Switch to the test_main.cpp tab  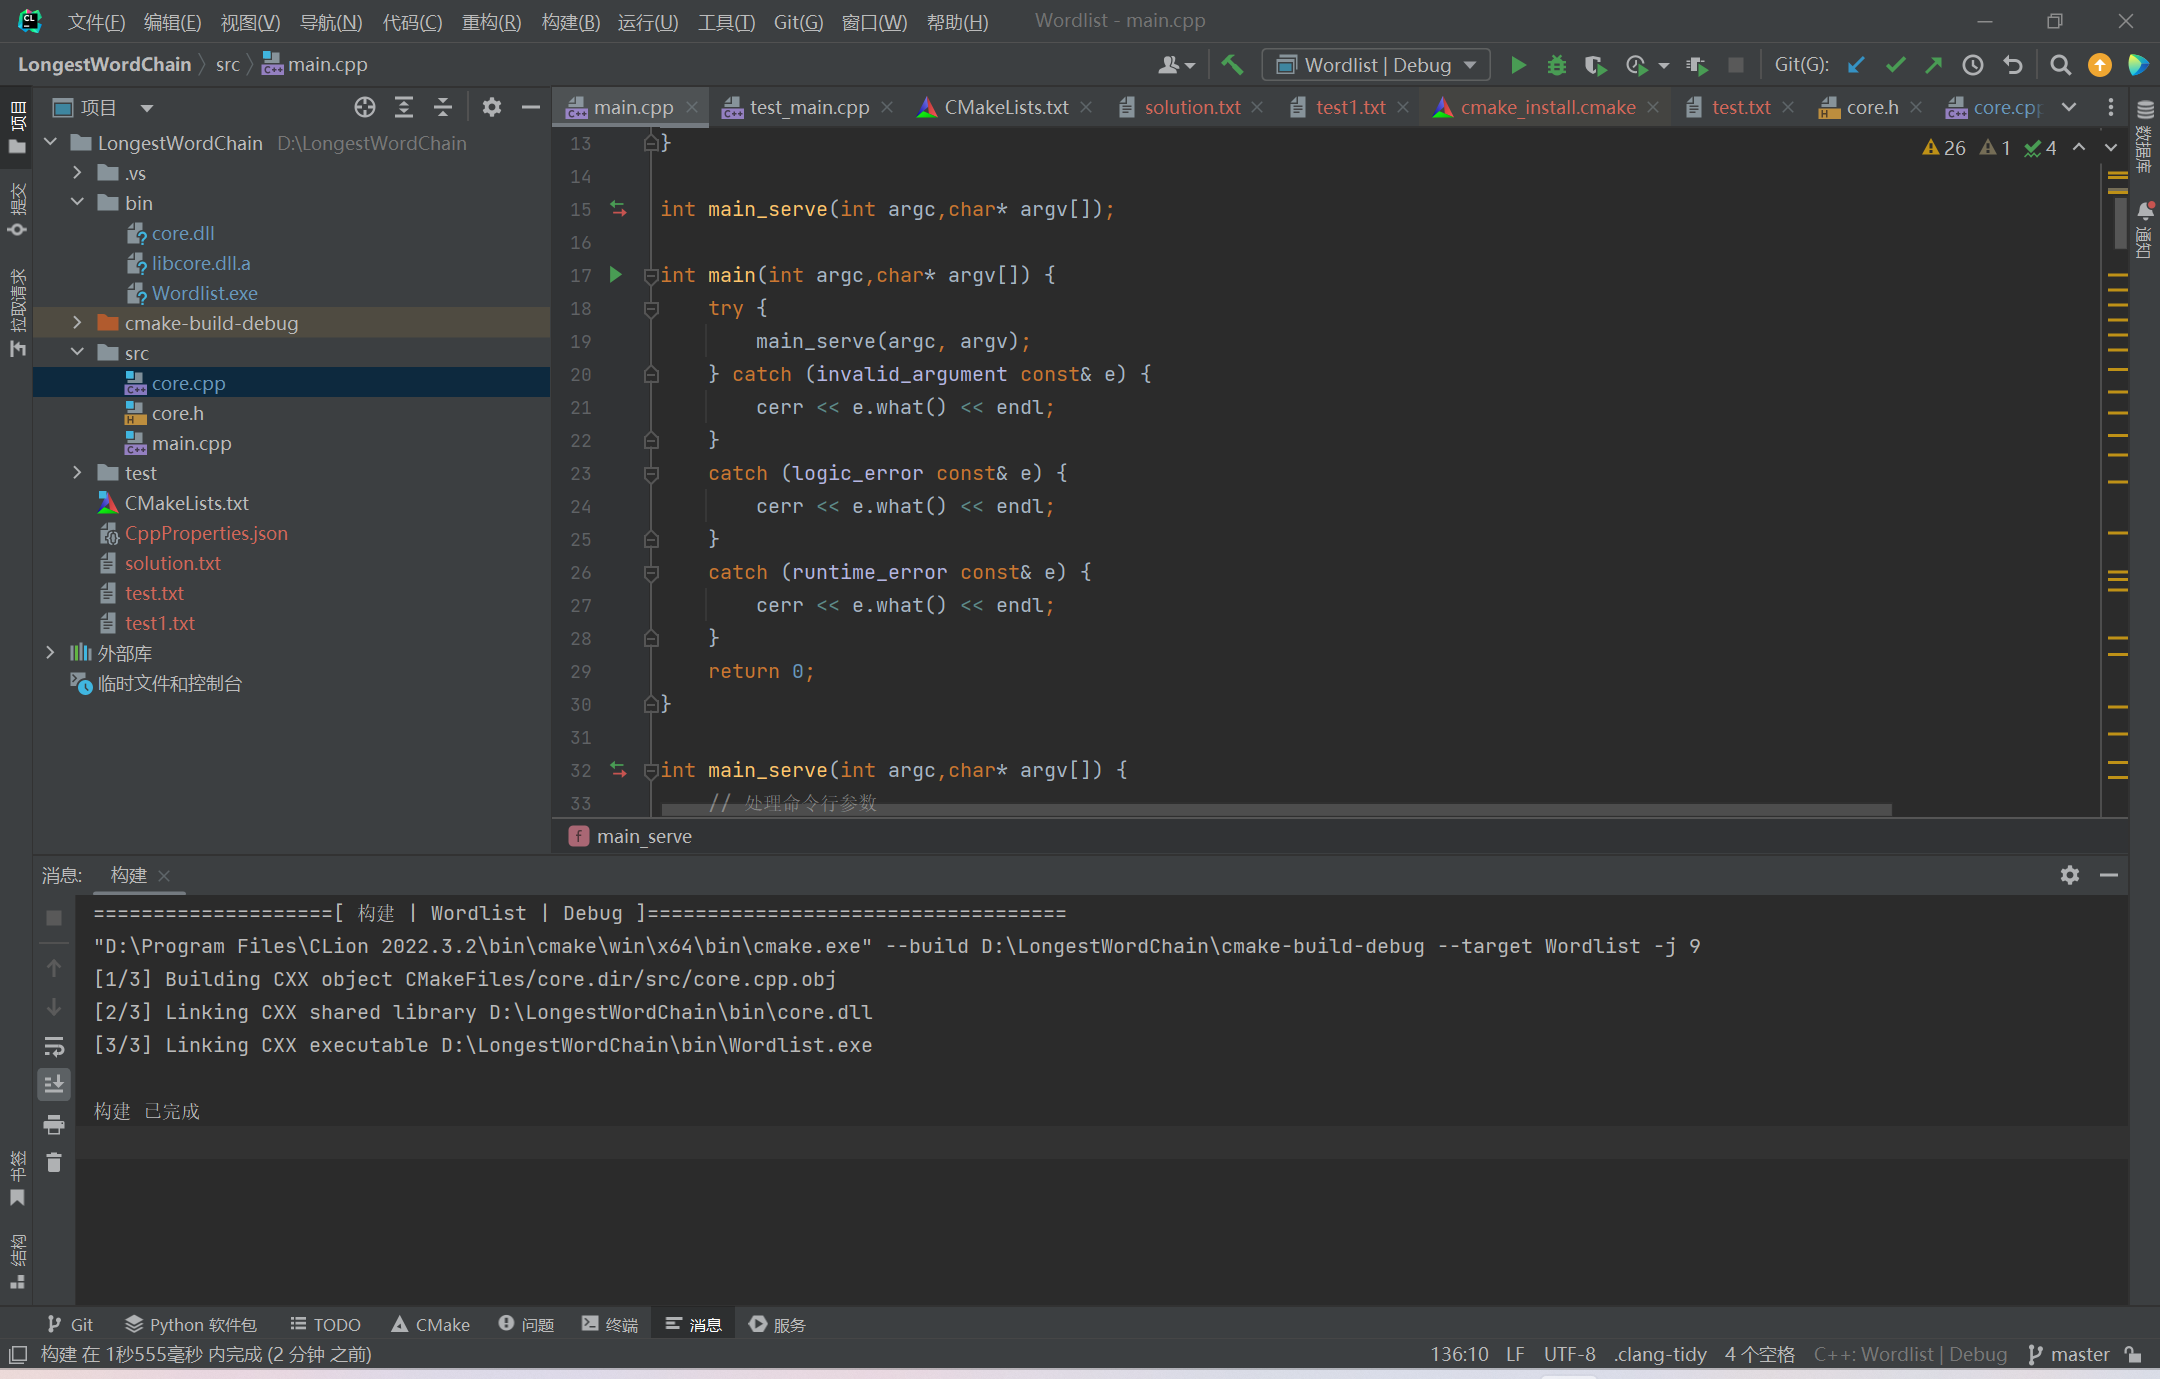tap(808, 107)
